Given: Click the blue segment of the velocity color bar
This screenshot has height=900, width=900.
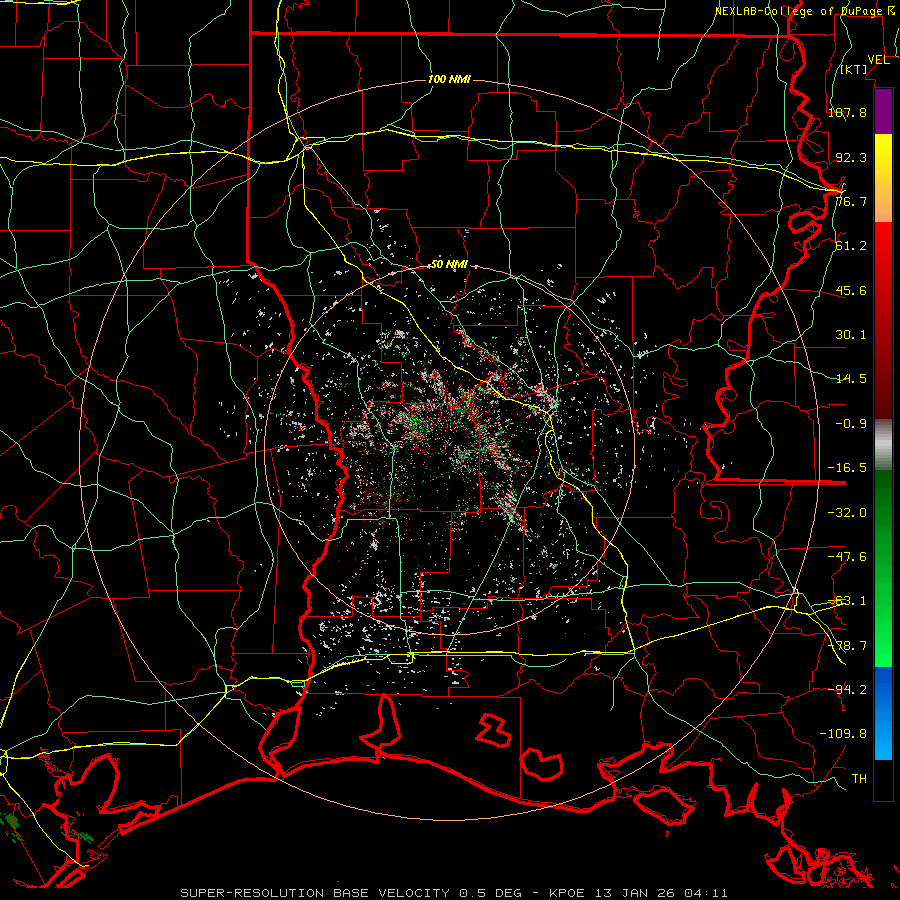Looking at the screenshot, I should point(883,713).
